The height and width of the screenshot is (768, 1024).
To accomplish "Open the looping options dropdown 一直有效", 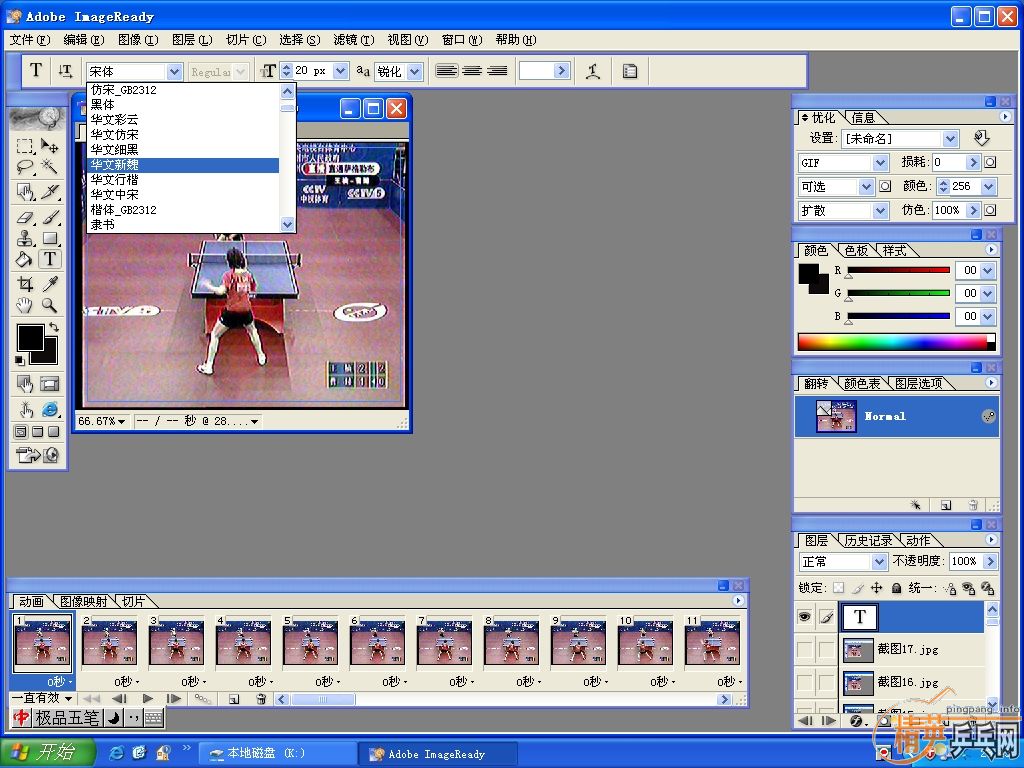I will pos(42,698).
